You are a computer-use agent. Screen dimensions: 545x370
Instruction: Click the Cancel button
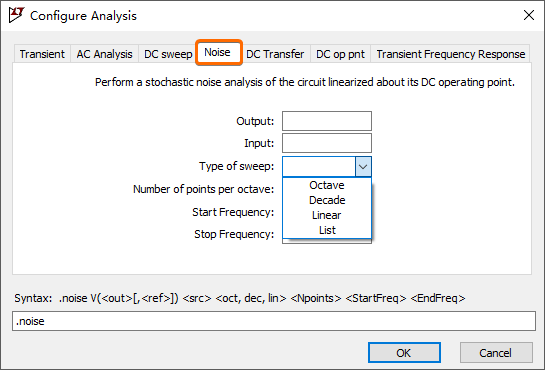[x=496, y=353]
